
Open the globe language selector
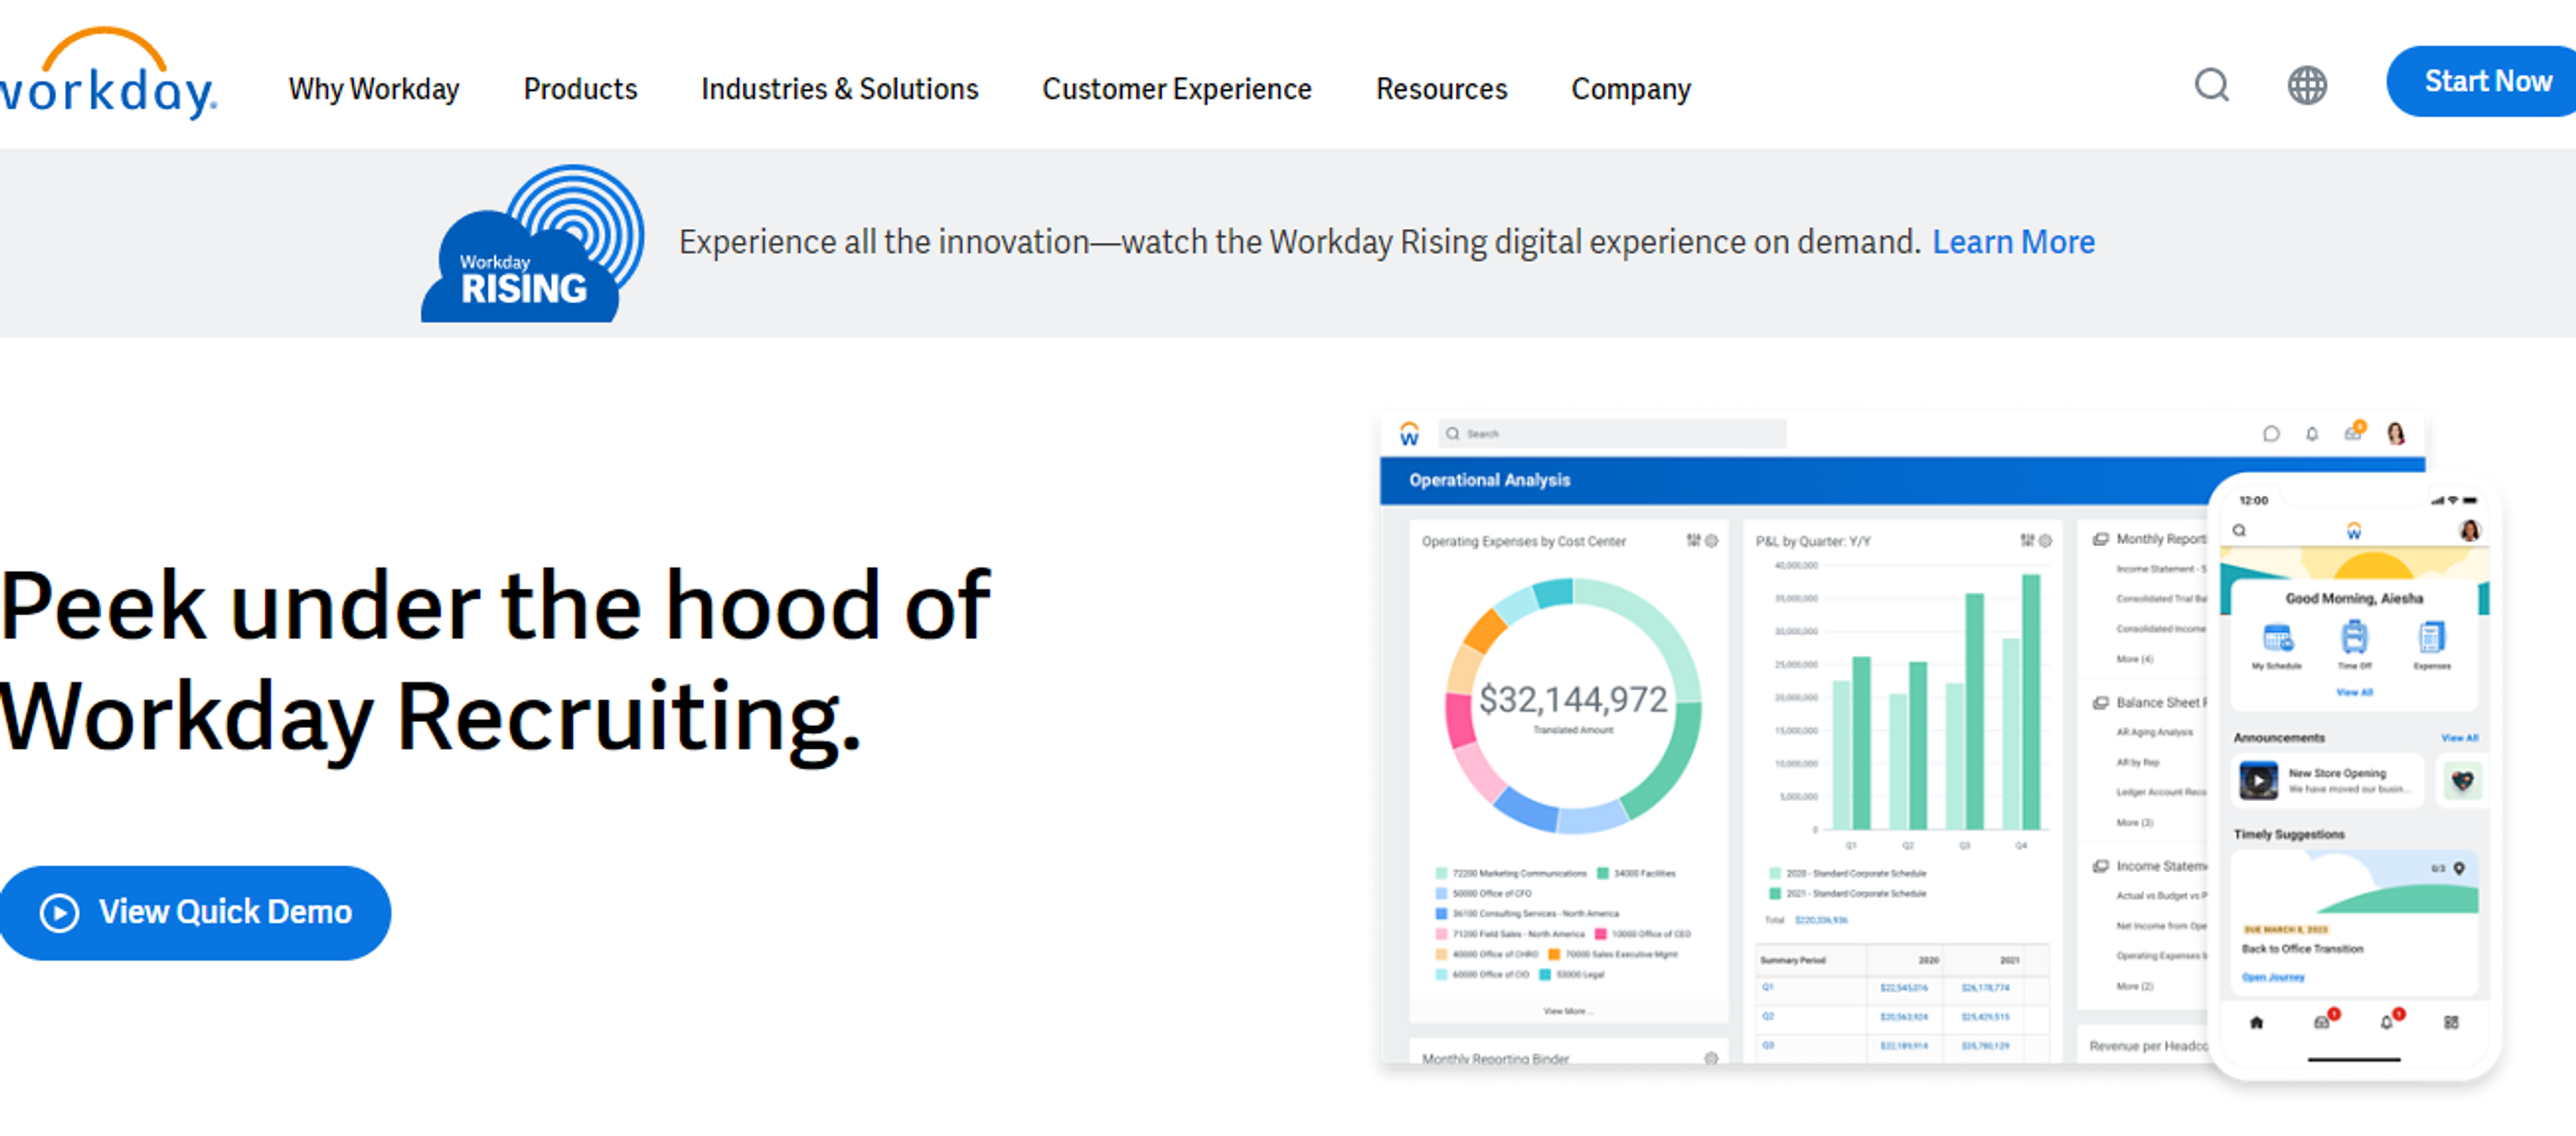pos(2306,86)
